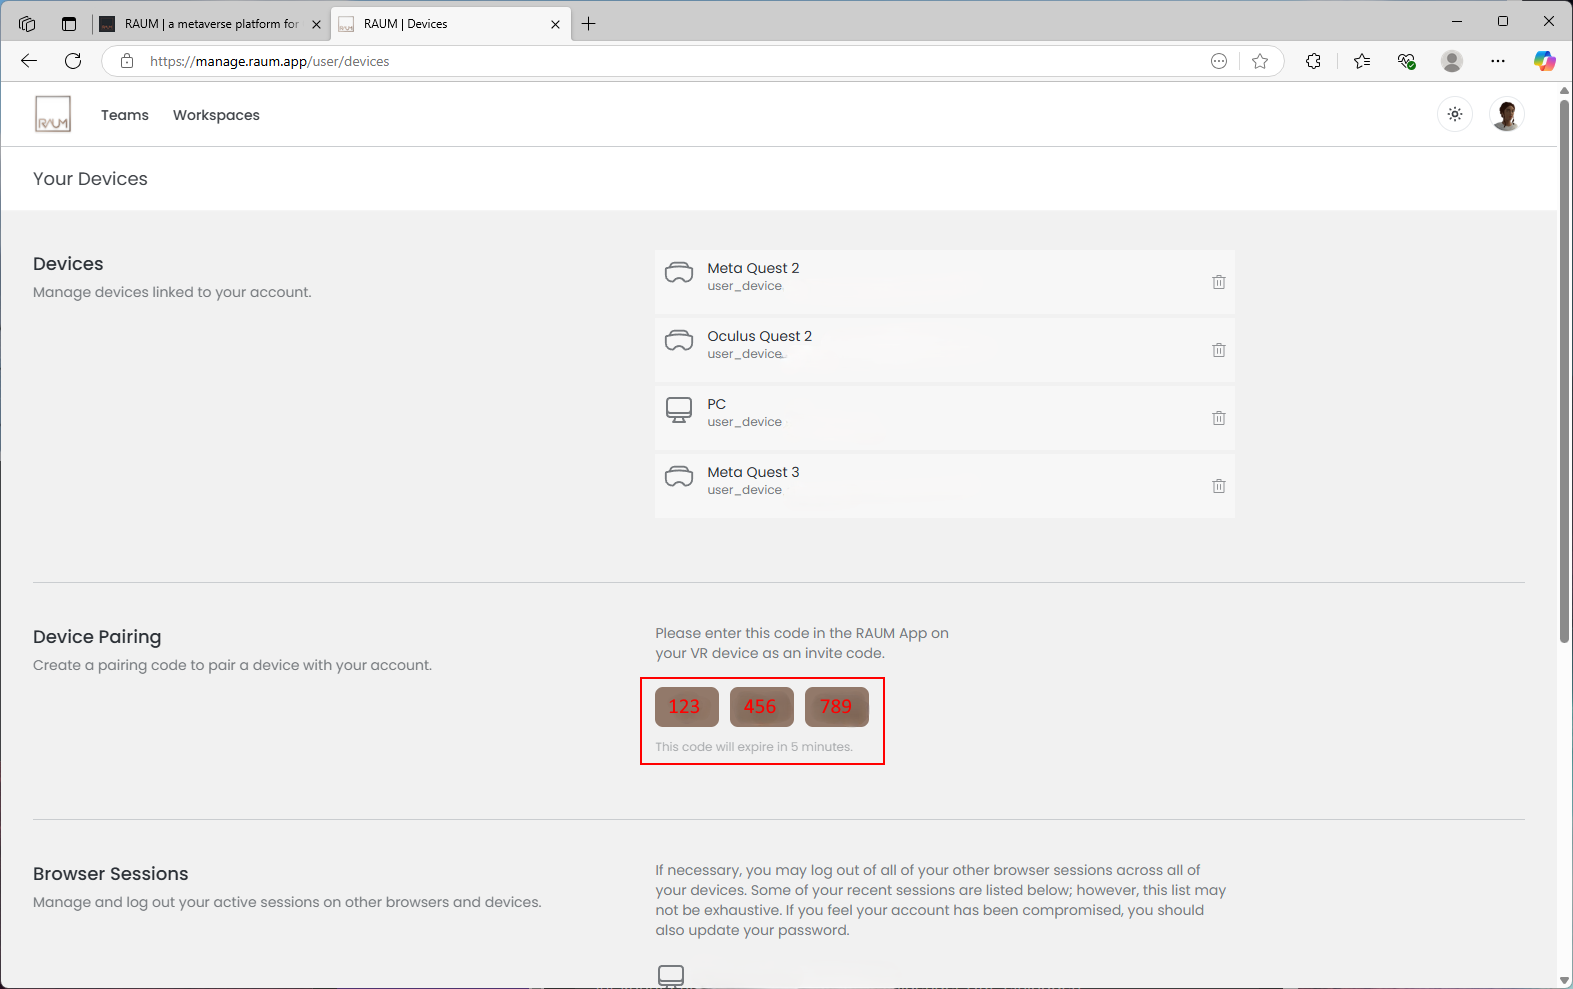Open browser Extensions puzzle icon

coord(1313,61)
